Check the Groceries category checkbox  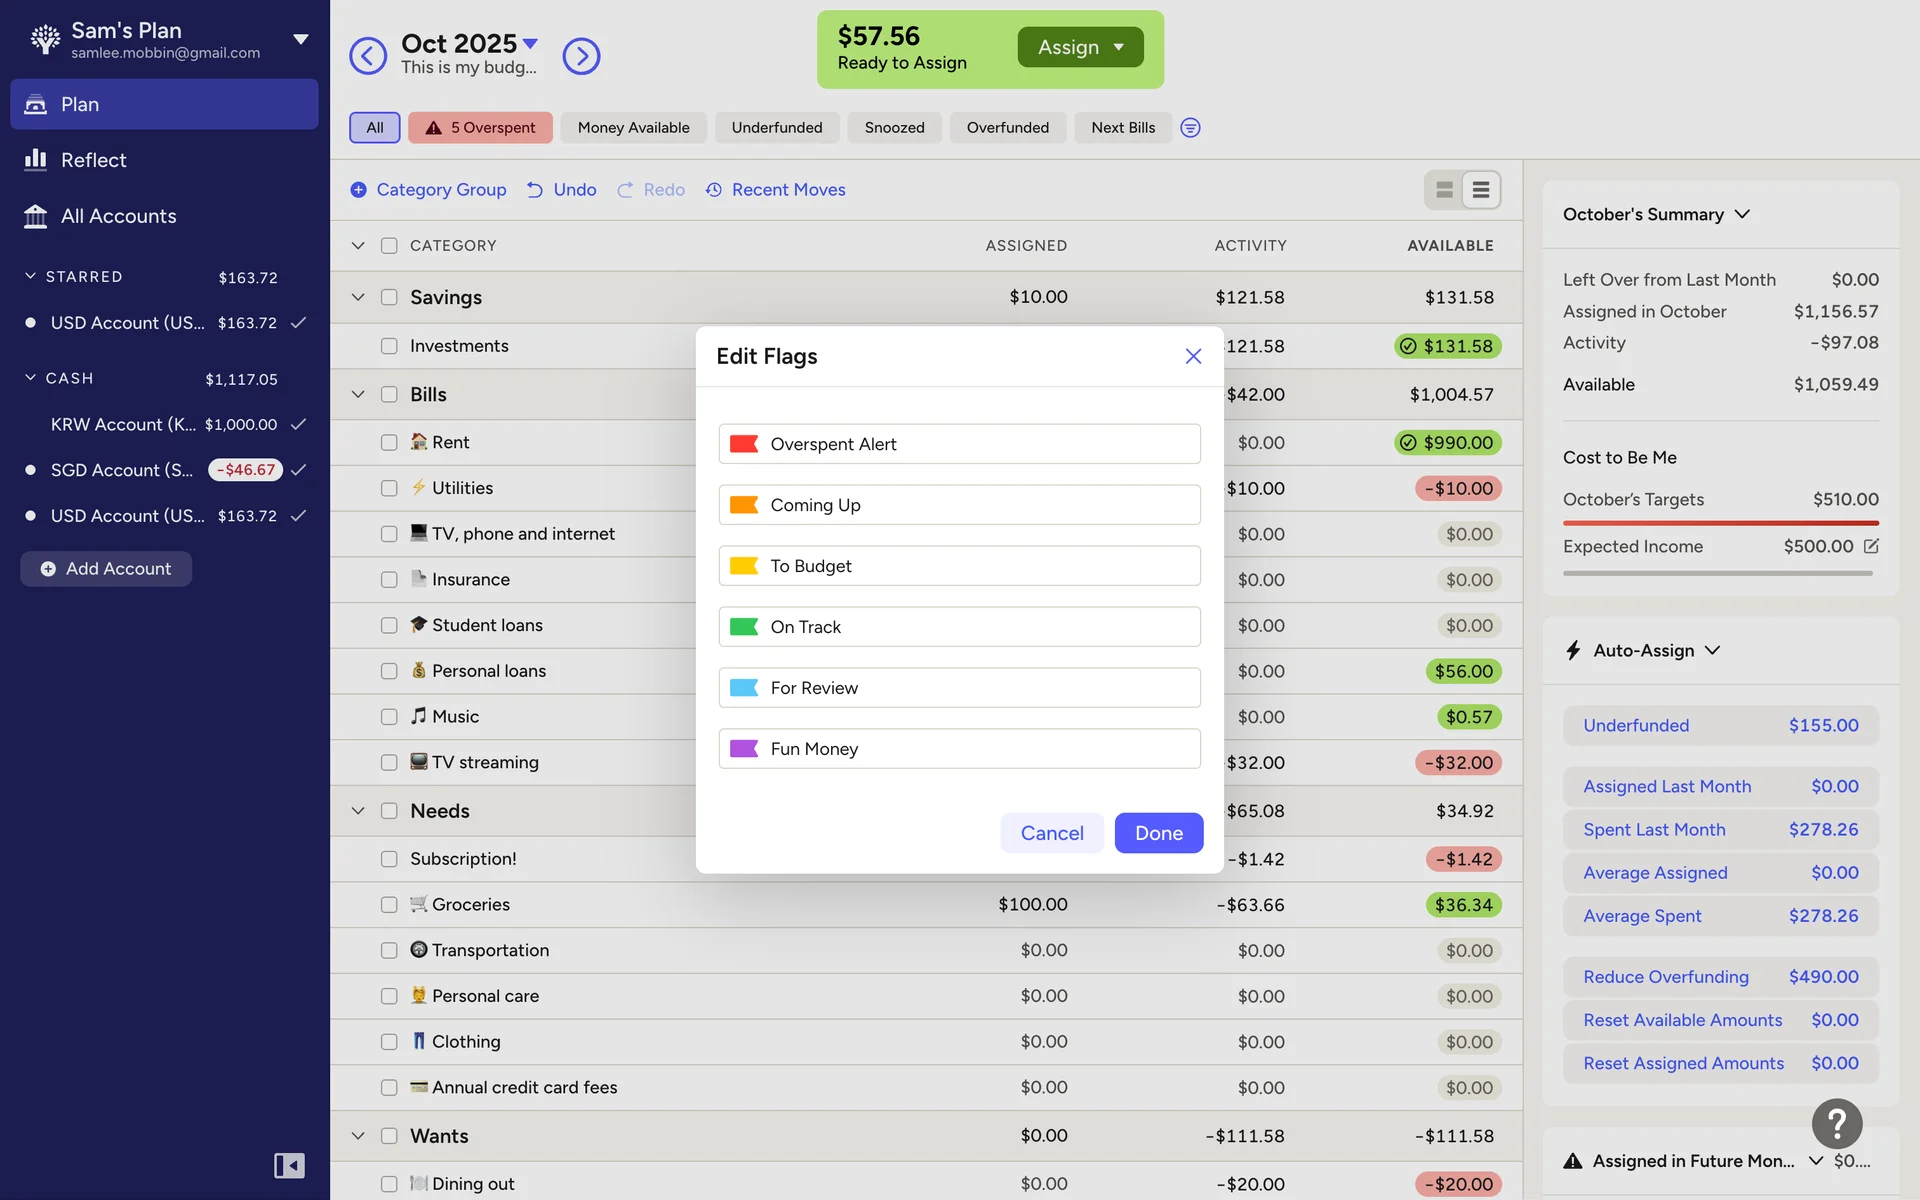click(389, 905)
